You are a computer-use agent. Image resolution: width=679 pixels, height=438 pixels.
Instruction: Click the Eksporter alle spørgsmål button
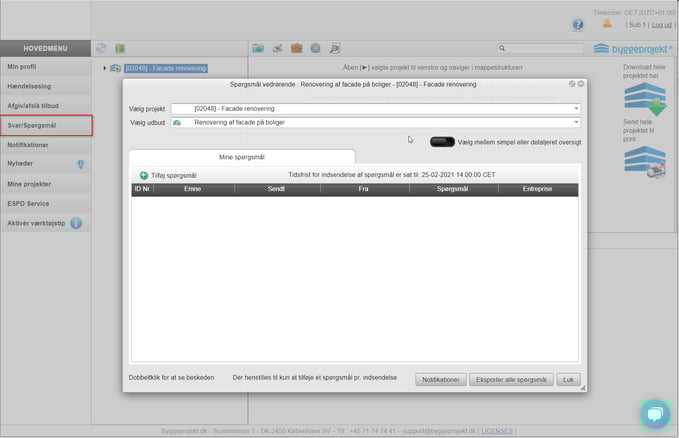click(514, 380)
